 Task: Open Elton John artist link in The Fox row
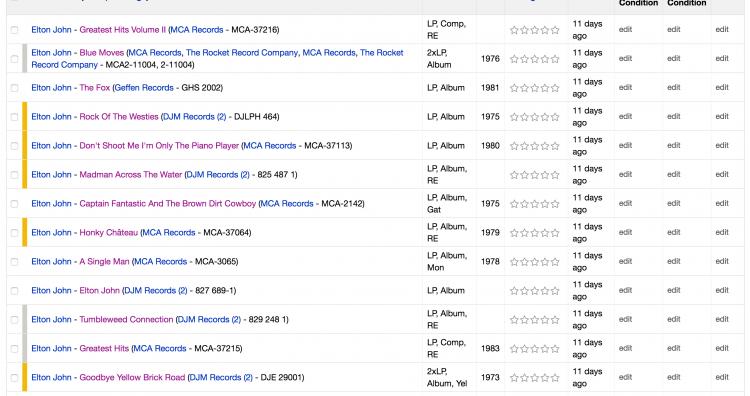pos(51,88)
